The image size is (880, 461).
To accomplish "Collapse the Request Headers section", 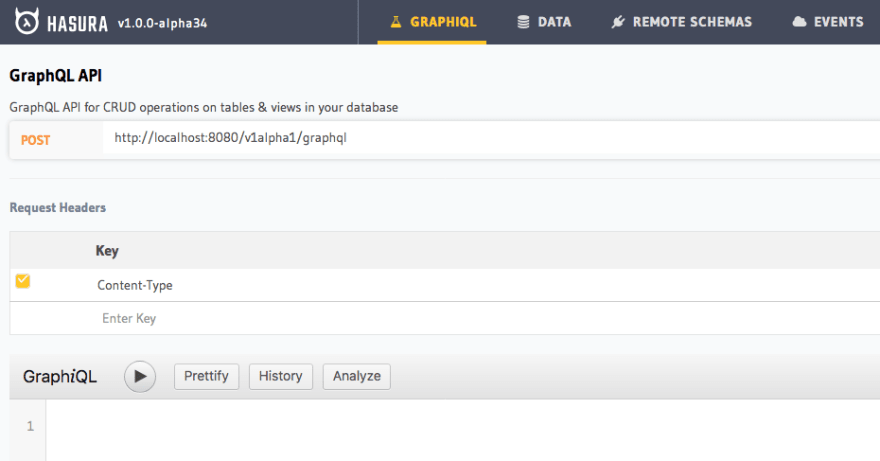I will coord(58,207).
